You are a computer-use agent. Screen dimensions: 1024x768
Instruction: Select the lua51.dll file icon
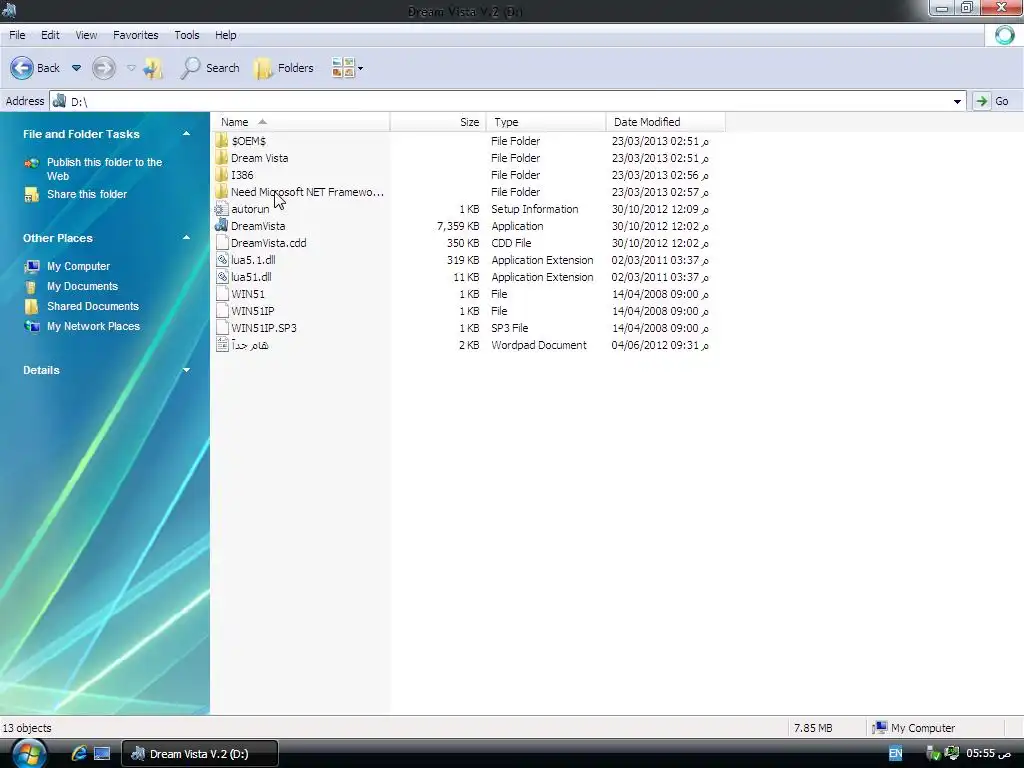pos(221,276)
